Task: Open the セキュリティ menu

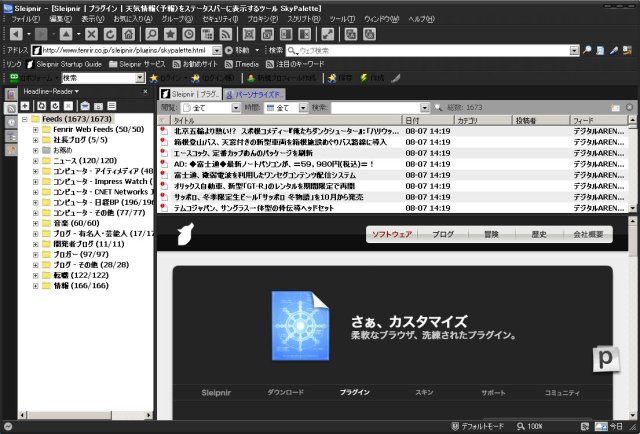Action: coord(220,19)
